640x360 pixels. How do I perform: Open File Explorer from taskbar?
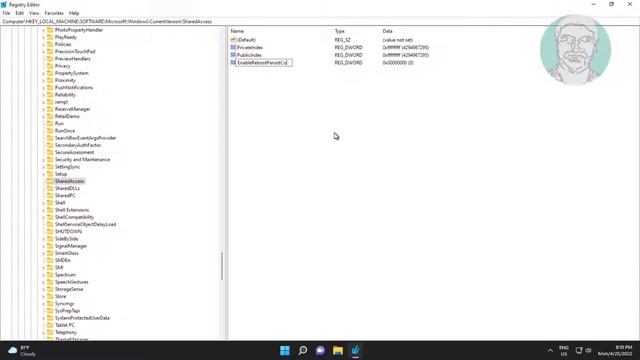(x=338, y=350)
